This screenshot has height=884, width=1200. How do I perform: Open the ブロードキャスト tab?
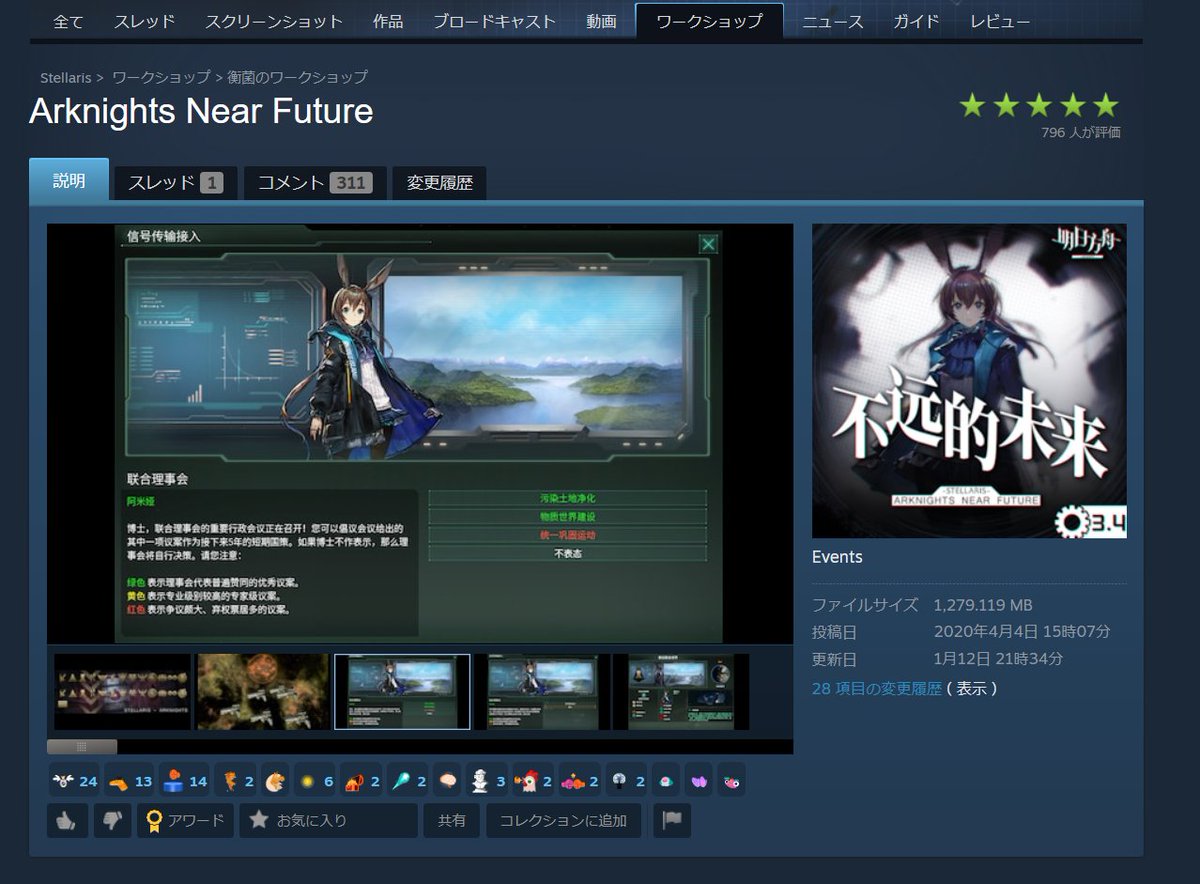pos(496,21)
